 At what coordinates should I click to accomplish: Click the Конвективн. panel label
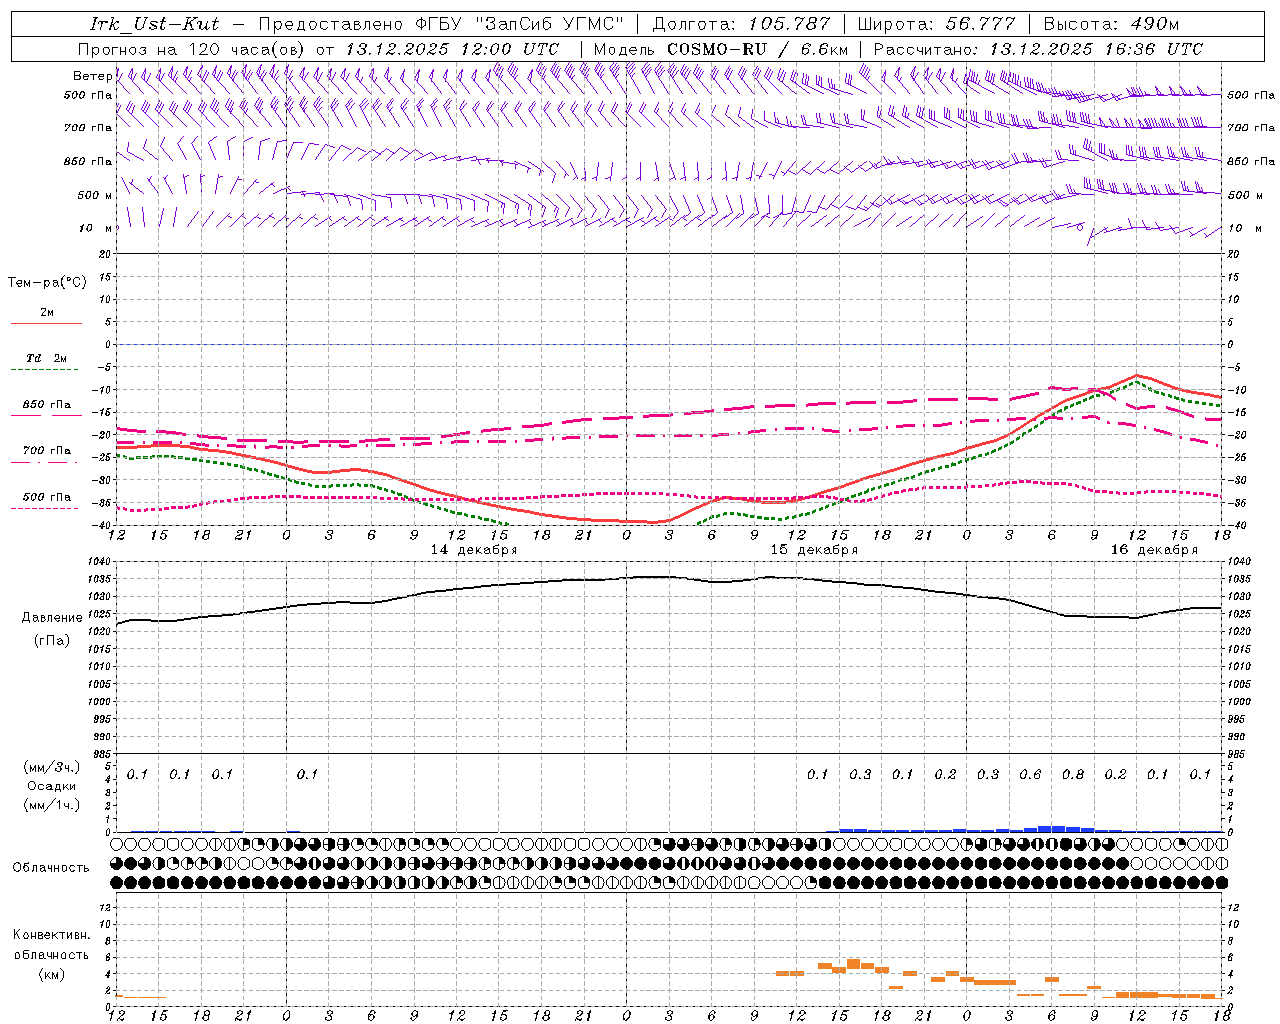pos(51,935)
